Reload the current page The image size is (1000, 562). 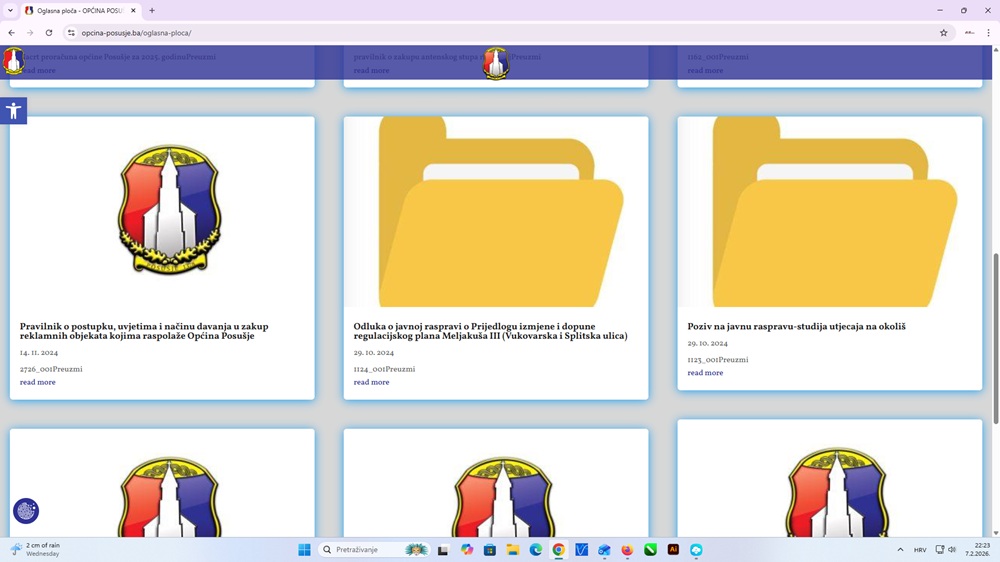(48, 33)
